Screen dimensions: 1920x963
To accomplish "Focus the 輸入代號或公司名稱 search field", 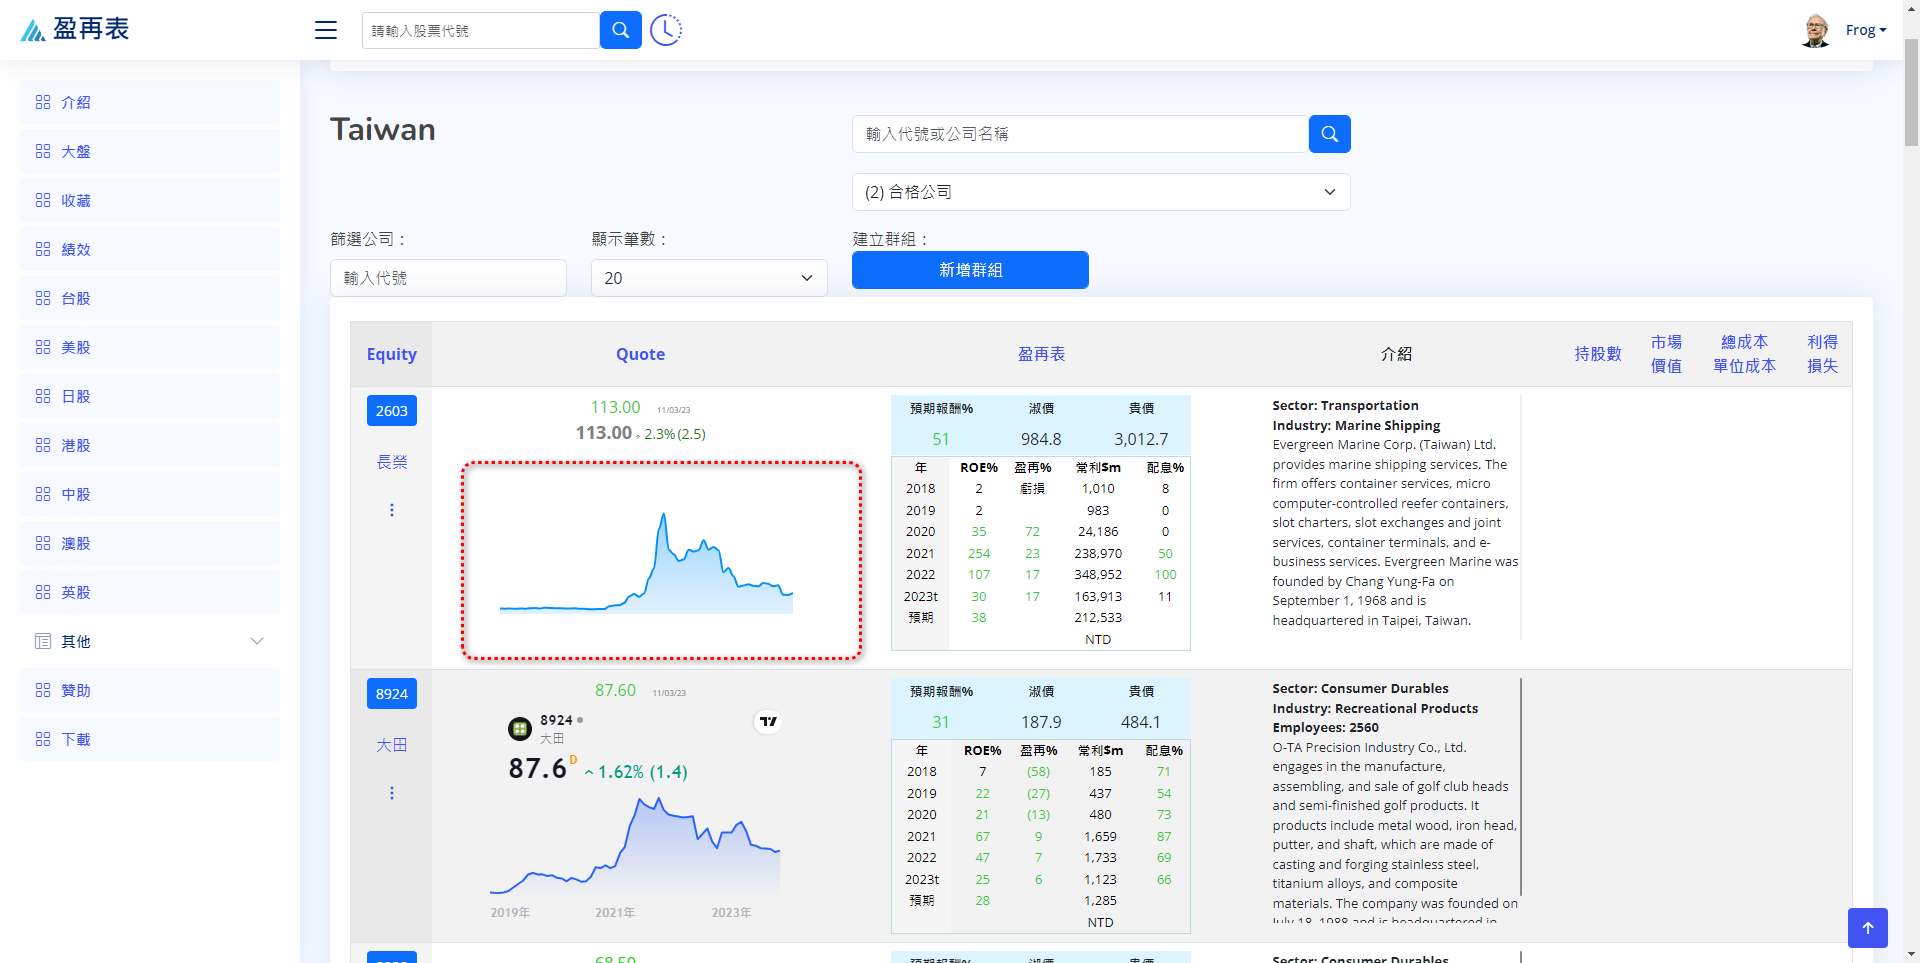I will pyautogui.click(x=1080, y=134).
